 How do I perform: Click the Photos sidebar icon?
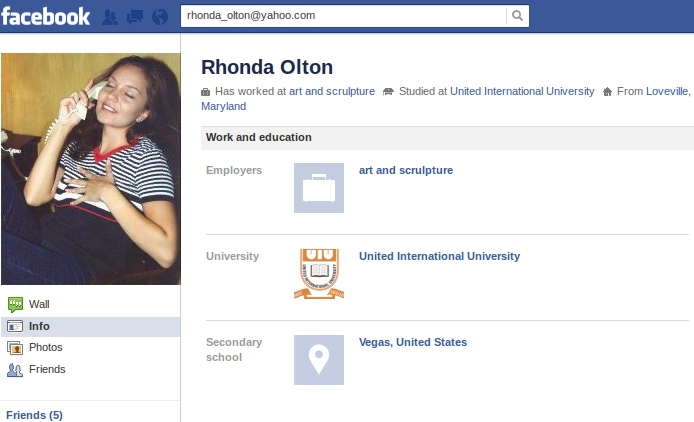pyautogui.click(x=15, y=348)
